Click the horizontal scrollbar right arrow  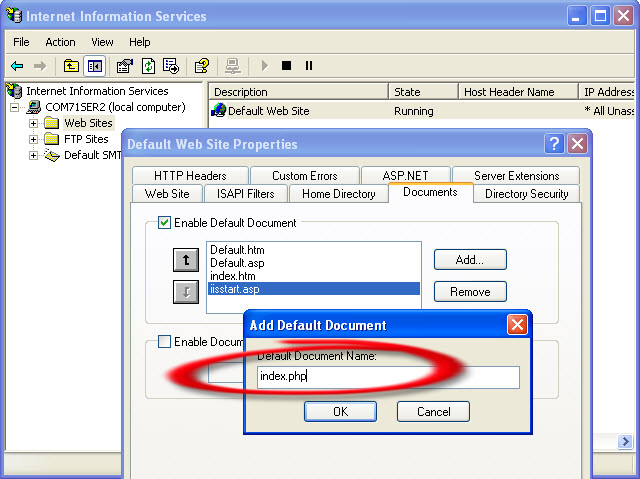(625, 441)
